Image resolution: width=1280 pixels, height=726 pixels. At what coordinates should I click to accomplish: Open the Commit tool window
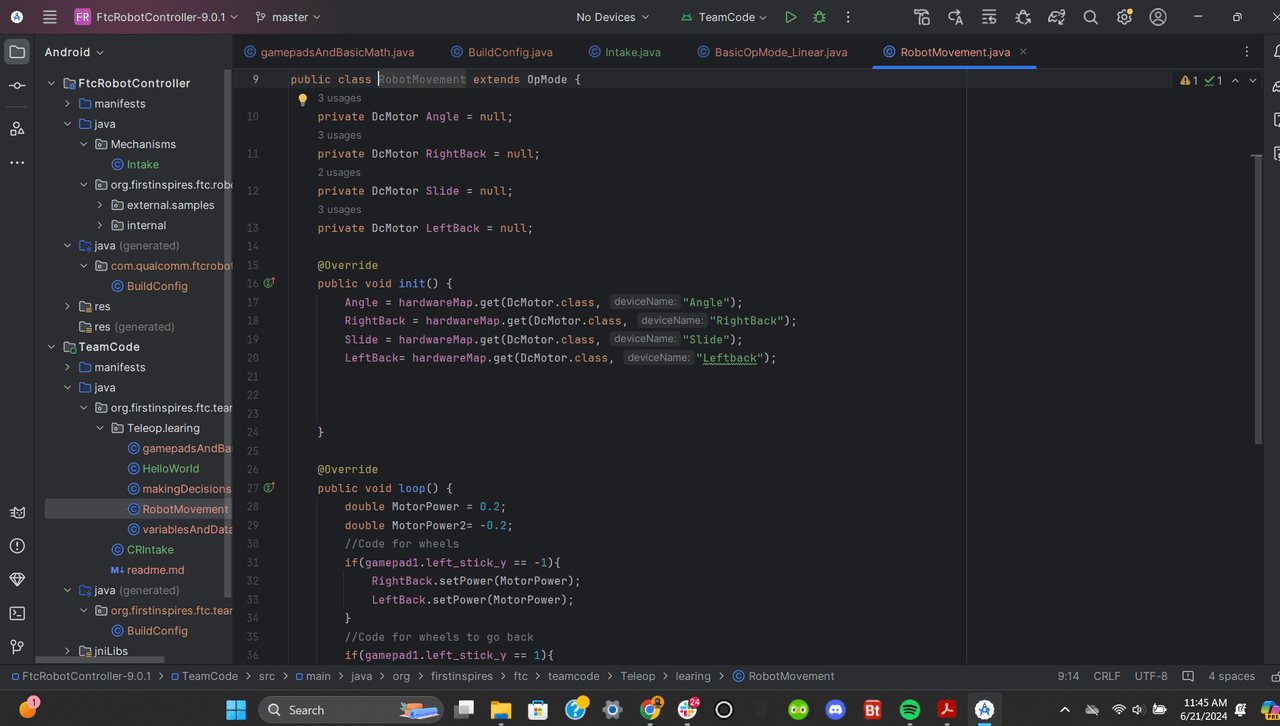tap(17, 86)
